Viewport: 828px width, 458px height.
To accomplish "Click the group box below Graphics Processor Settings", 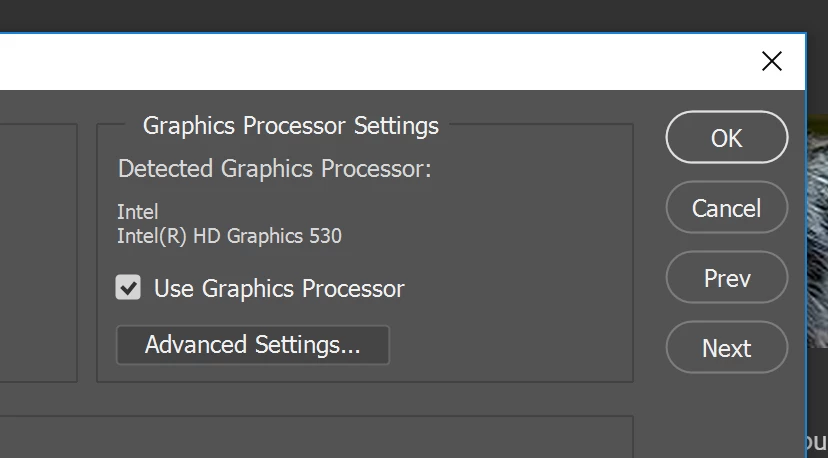I will coord(317,436).
